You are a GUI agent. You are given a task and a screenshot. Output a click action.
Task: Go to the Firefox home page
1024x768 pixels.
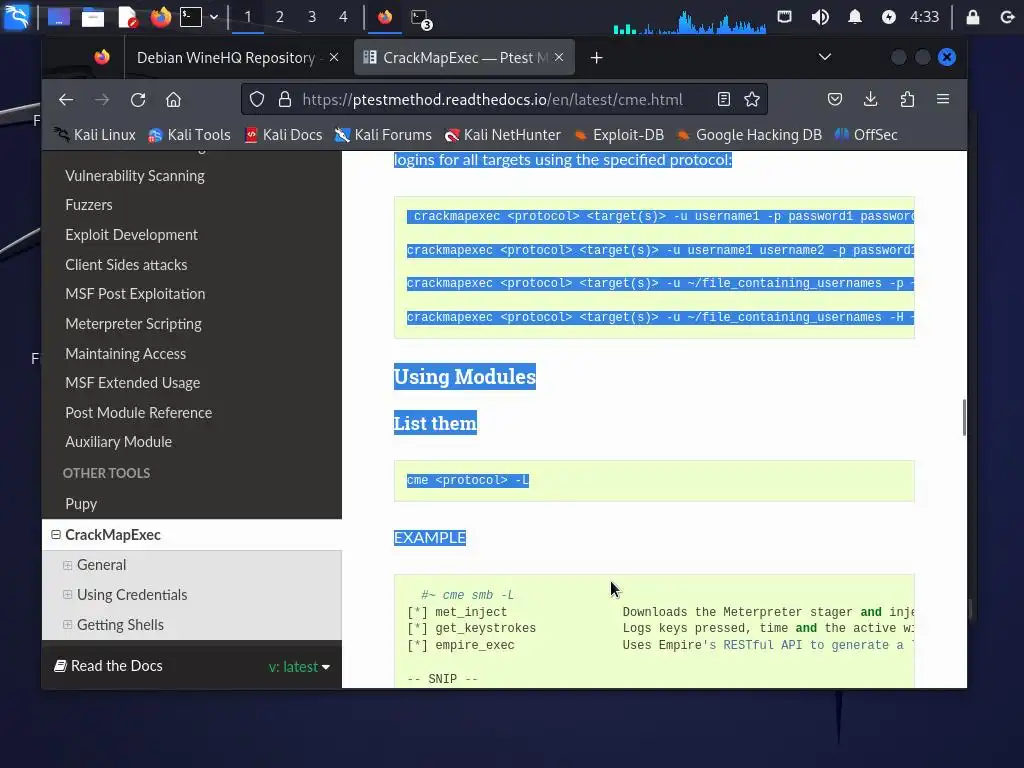click(x=173, y=99)
